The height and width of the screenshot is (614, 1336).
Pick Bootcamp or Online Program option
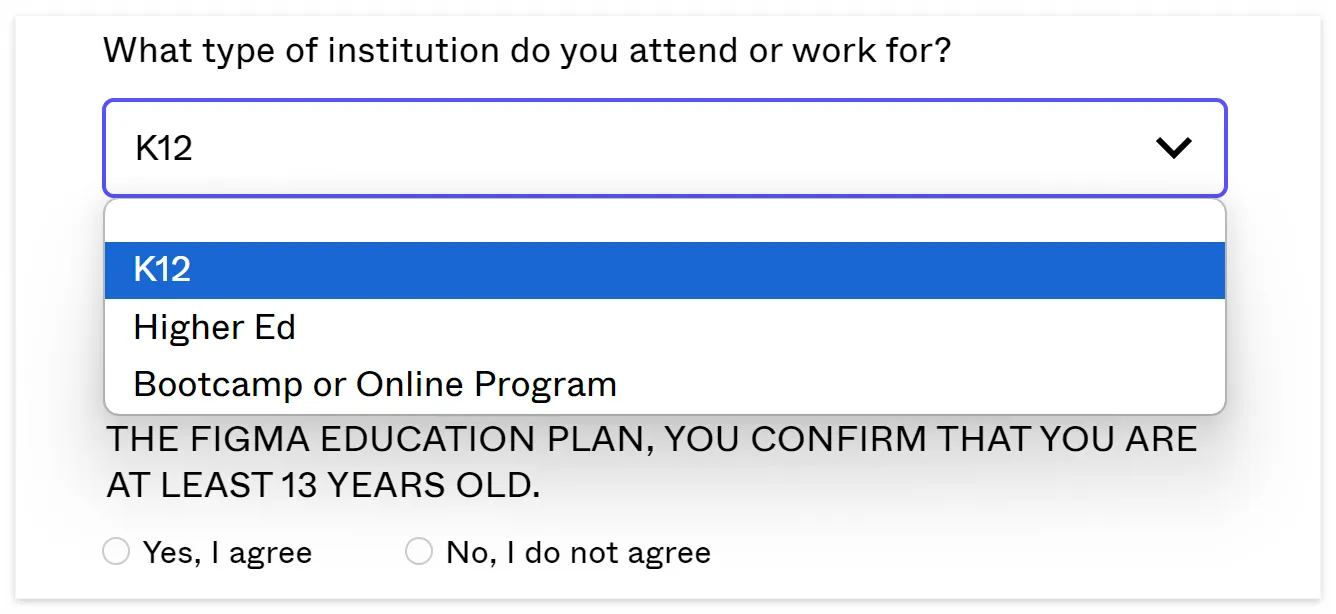pos(375,384)
